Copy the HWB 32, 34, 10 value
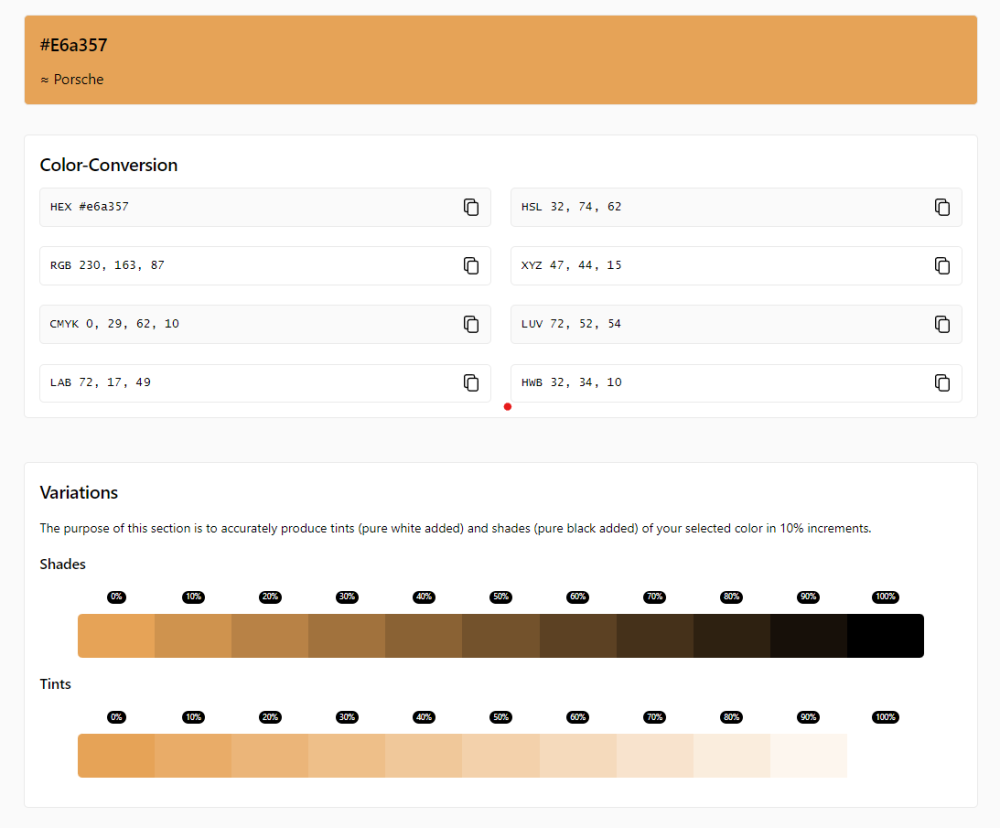Image resolution: width=1000 pixels, height=828 pixels. 942,383
